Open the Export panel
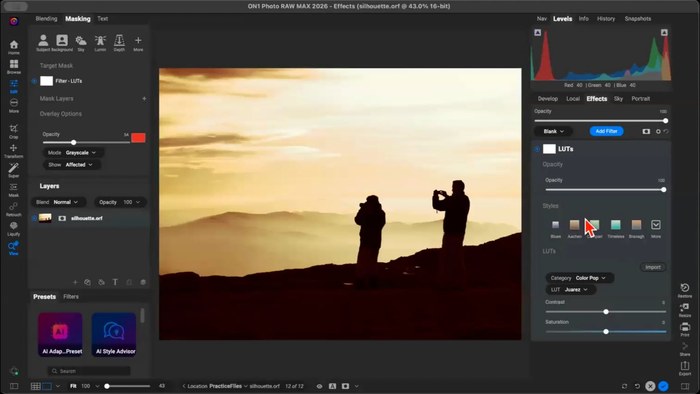 [x=685, y=369]
